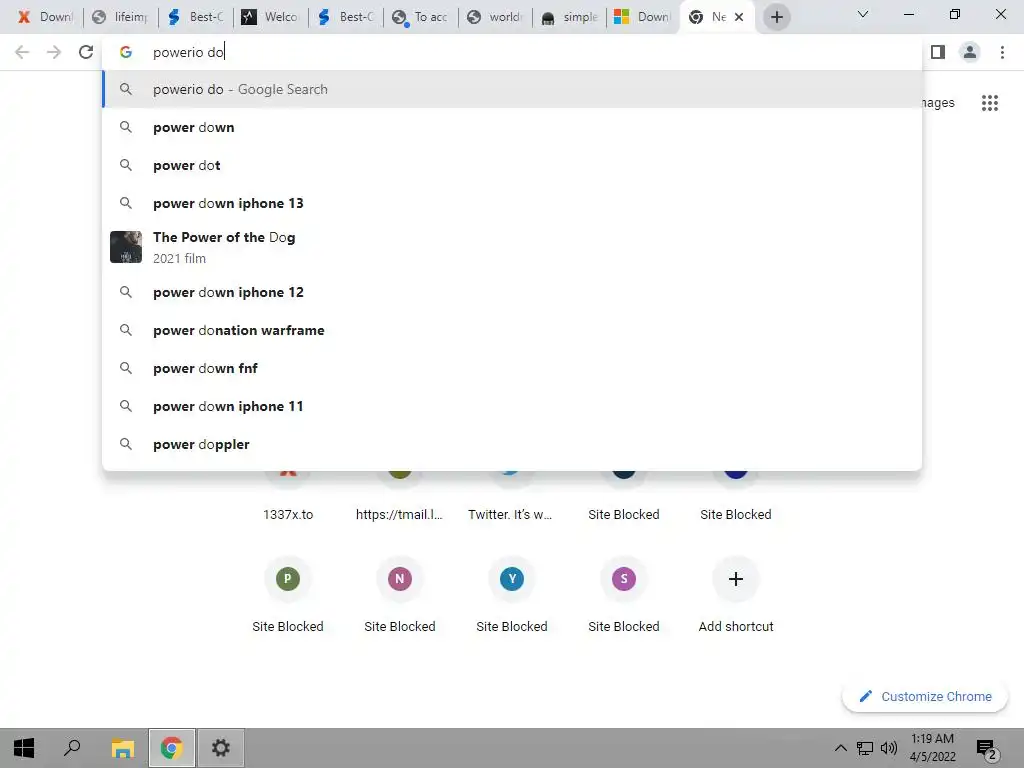Open the https://tmail shortcut
The image size is (1024, 768).
point(400,514)
